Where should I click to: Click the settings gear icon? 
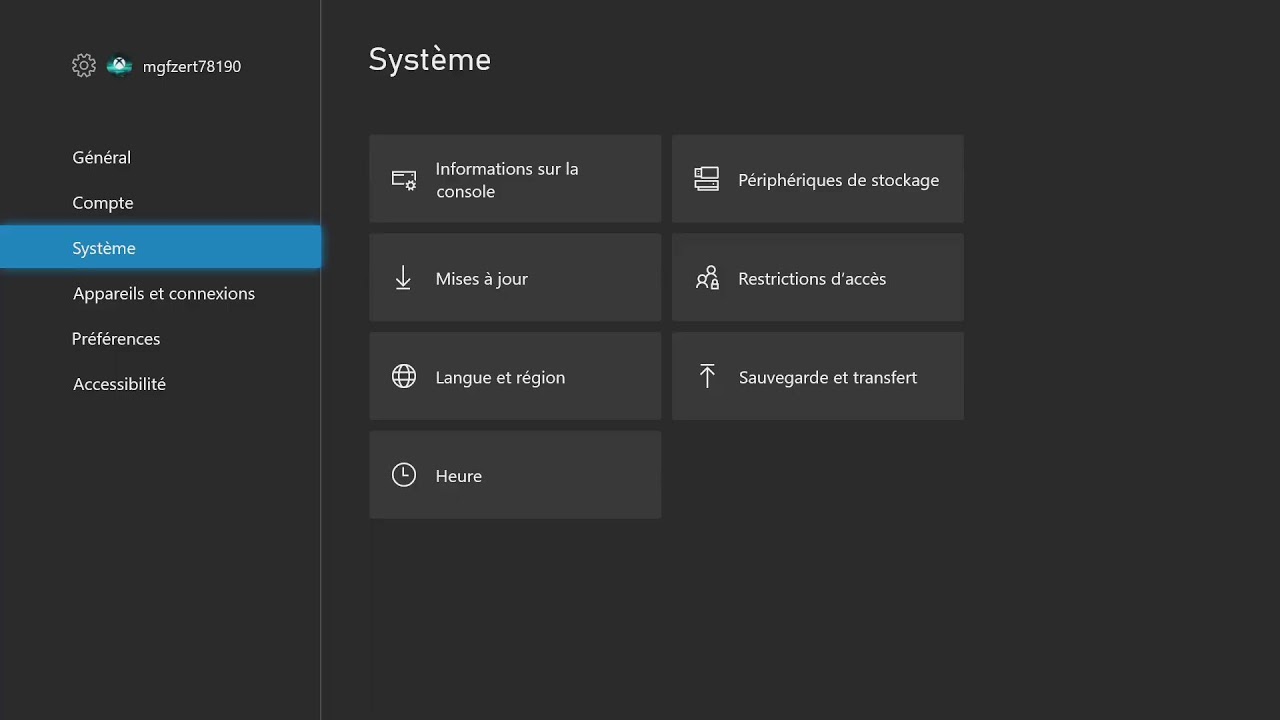(84, 66)
